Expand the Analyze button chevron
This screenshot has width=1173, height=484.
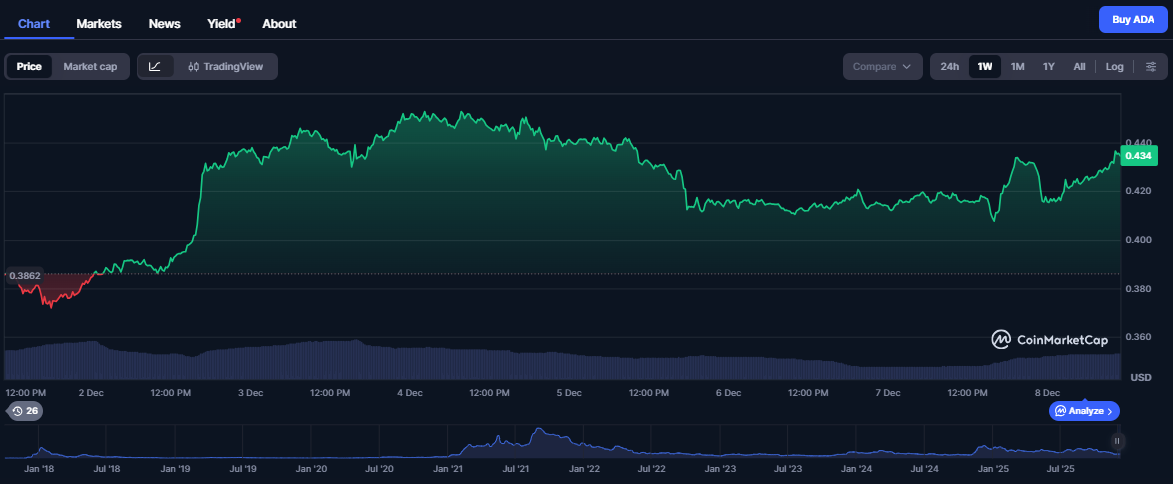coord(1111,411)
